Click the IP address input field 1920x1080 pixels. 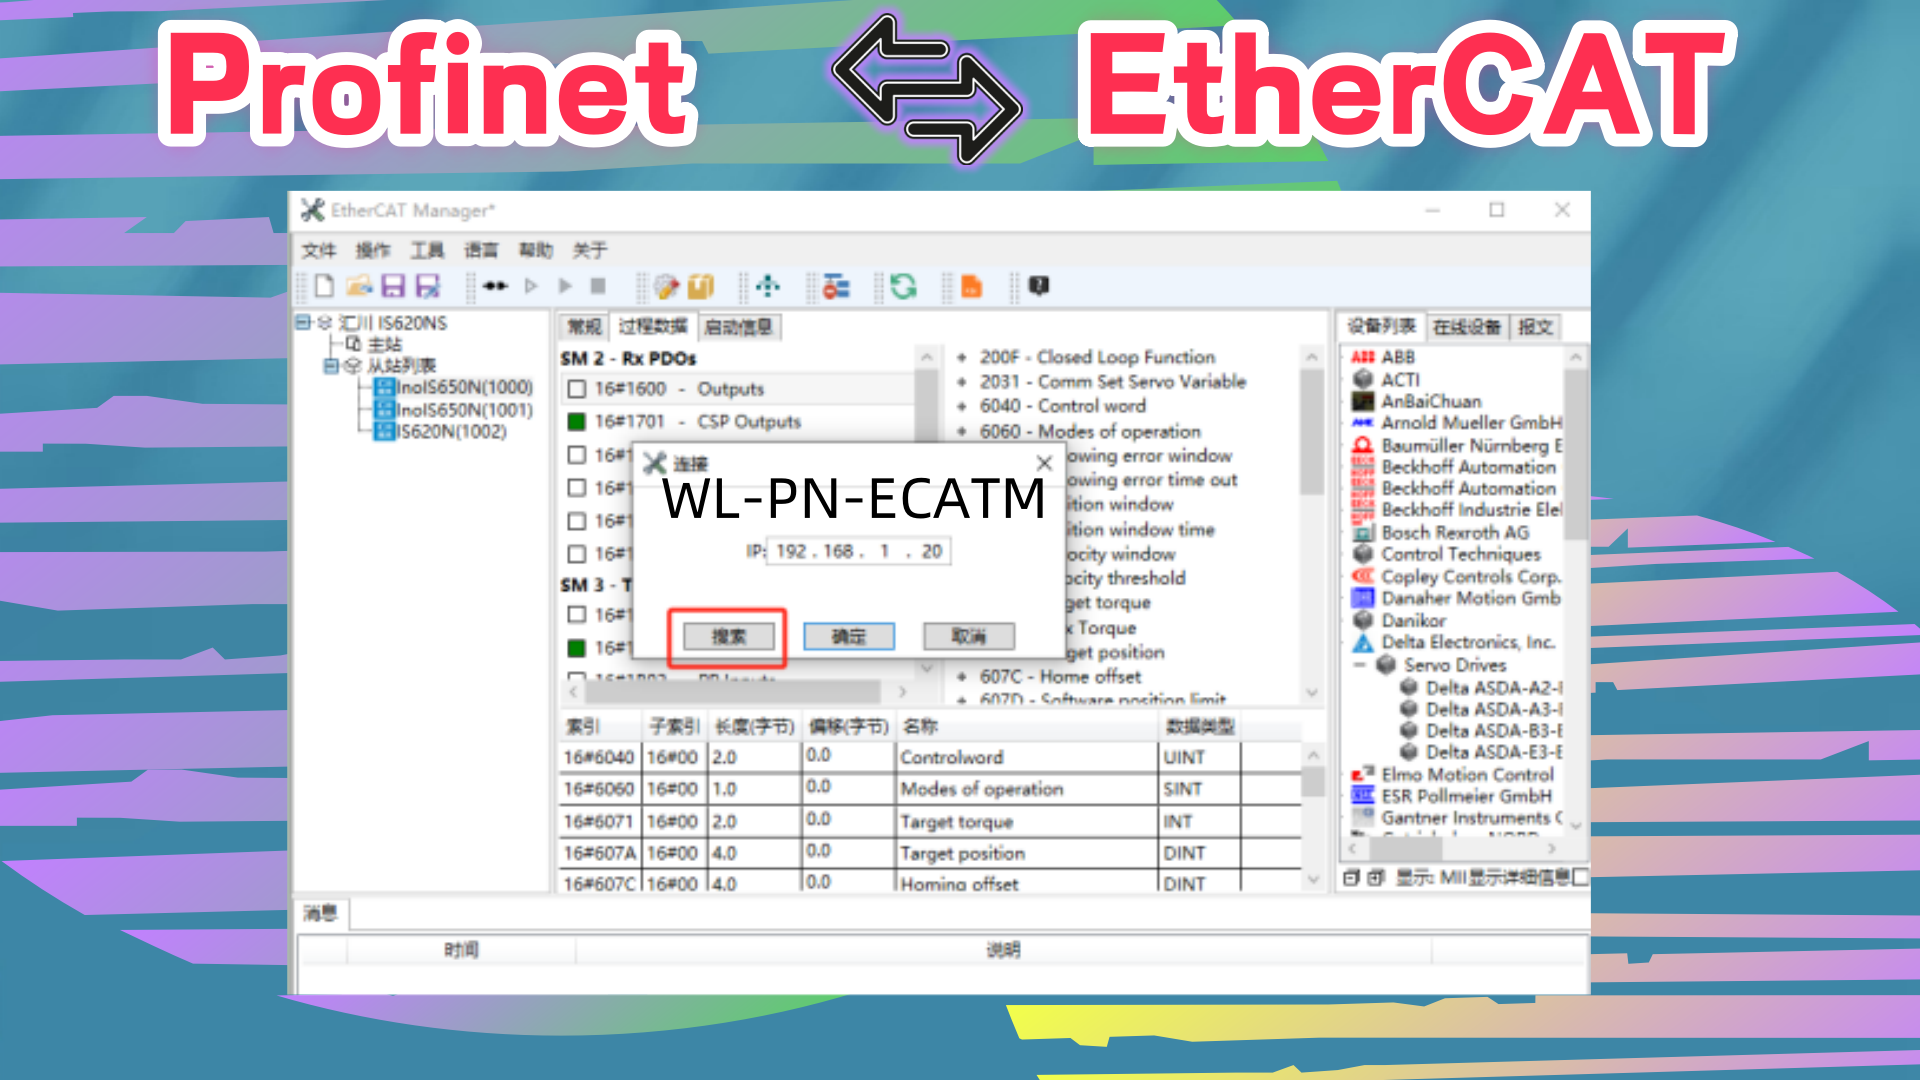coord(858,551)
